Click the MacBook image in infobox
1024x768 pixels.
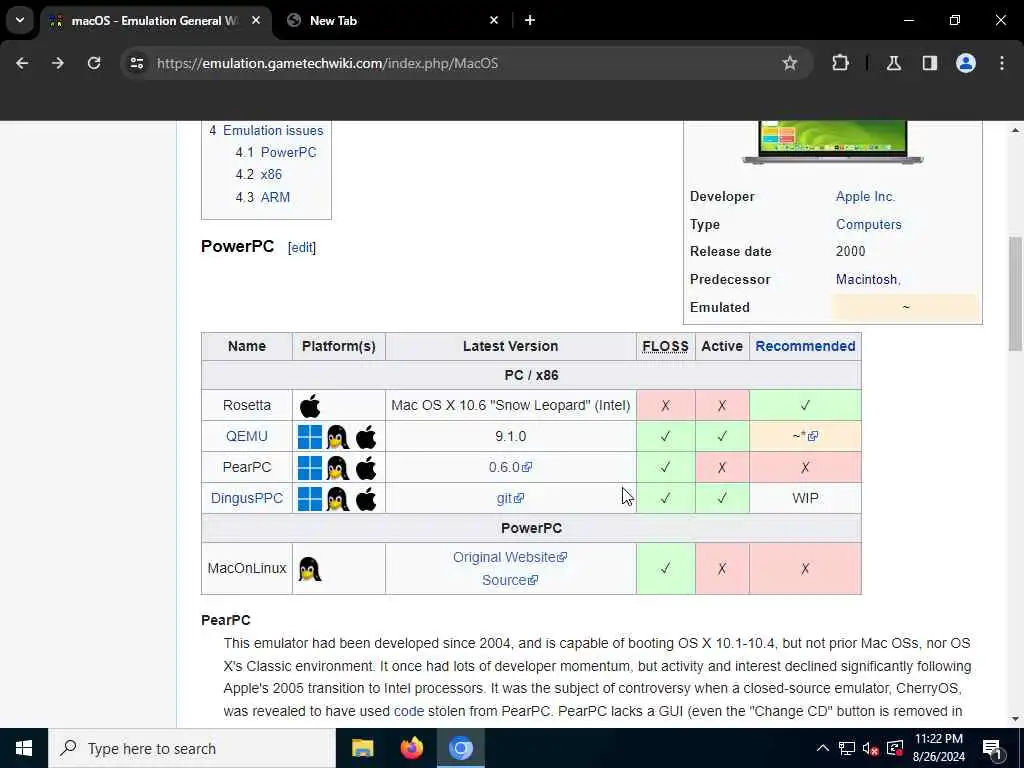(x=833, y=142)
